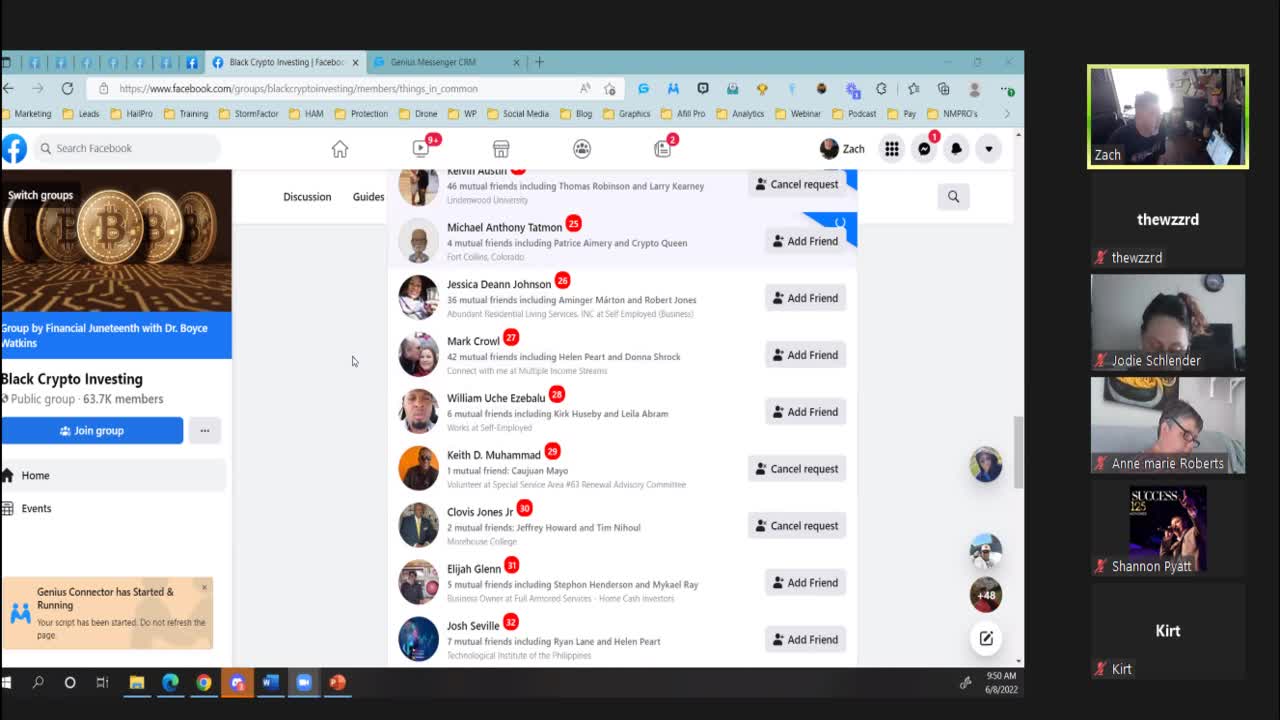Open Microsoft Edge from the taskbar
Screen dimensions: 1280x720
pyautogui.click(x=170, y=683)
